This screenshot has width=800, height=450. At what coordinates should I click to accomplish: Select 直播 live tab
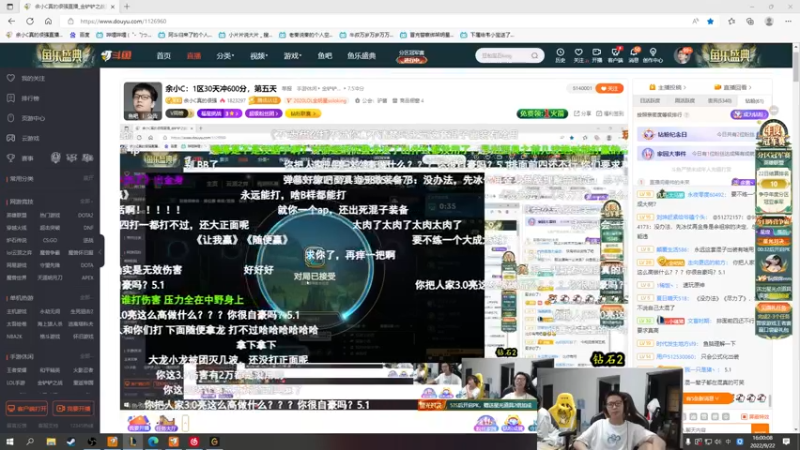[x=193, y=56]
